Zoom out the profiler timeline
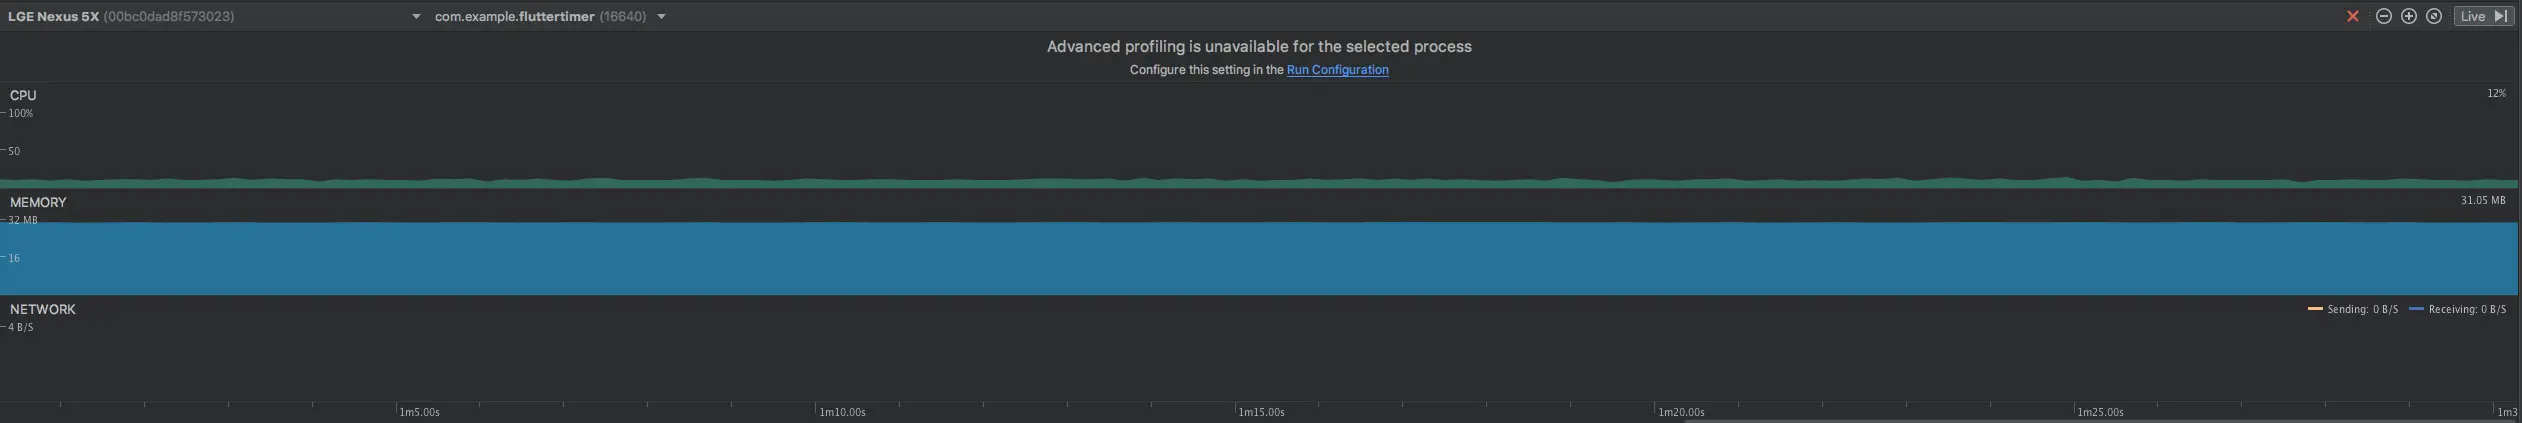 click(2383, 16)
